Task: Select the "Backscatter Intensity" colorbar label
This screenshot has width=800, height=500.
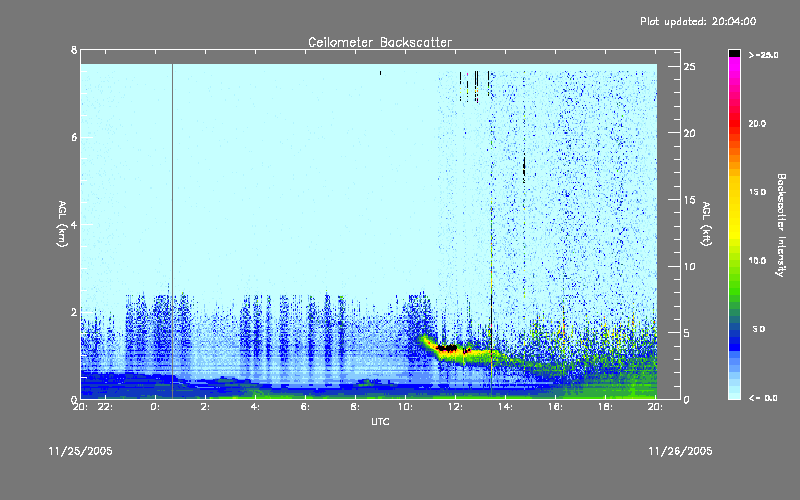Action: point(781,225)
